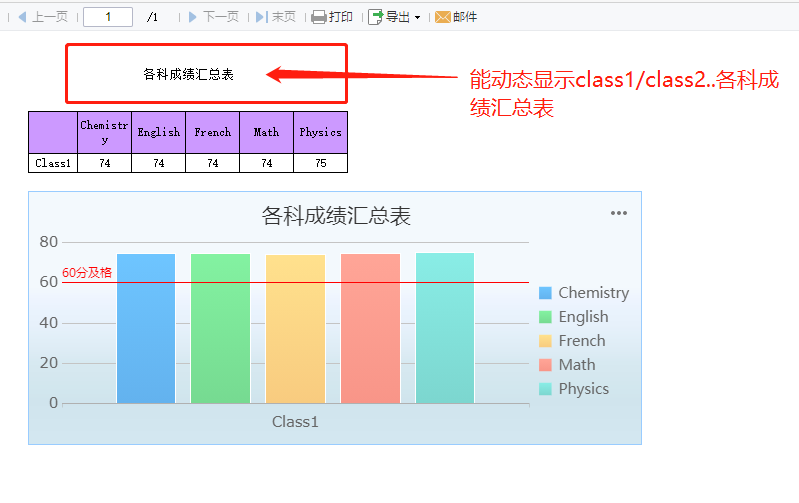This screenshot has width=799, height=503.
Task: Click the 60分及格 threshold line label
Action: [87, 273]
